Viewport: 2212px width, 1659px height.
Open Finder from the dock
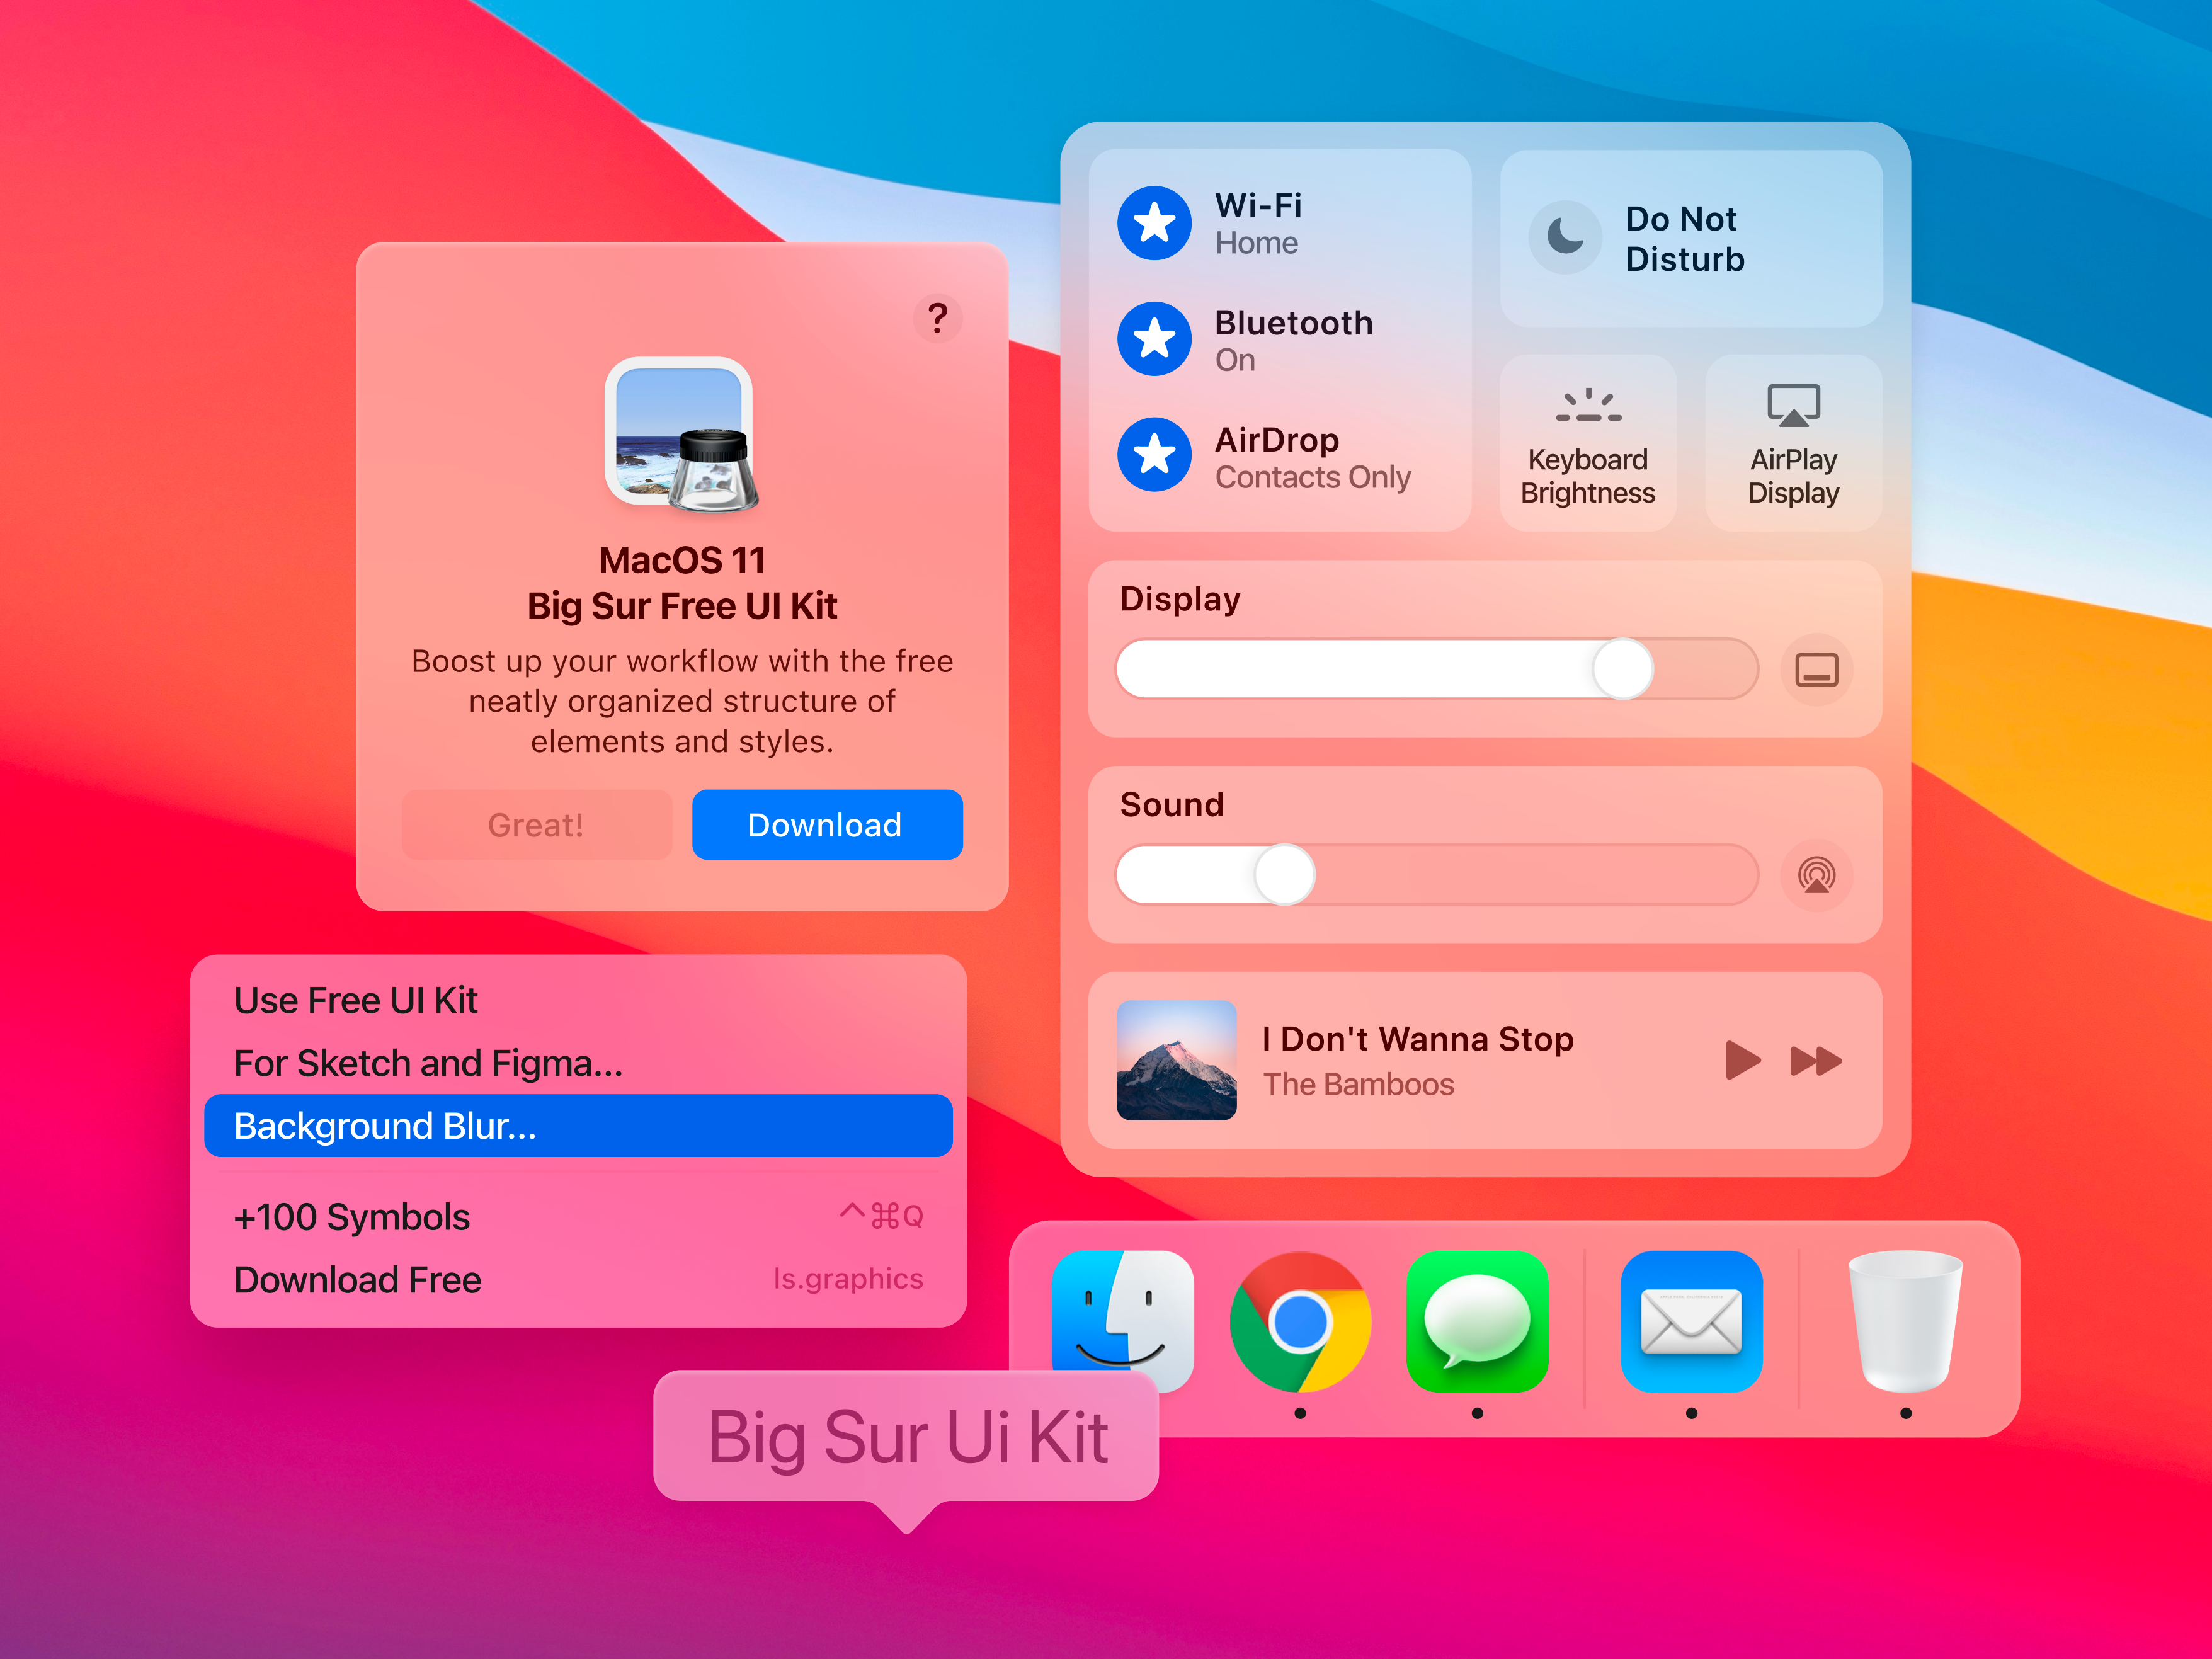[1122, 1320]
